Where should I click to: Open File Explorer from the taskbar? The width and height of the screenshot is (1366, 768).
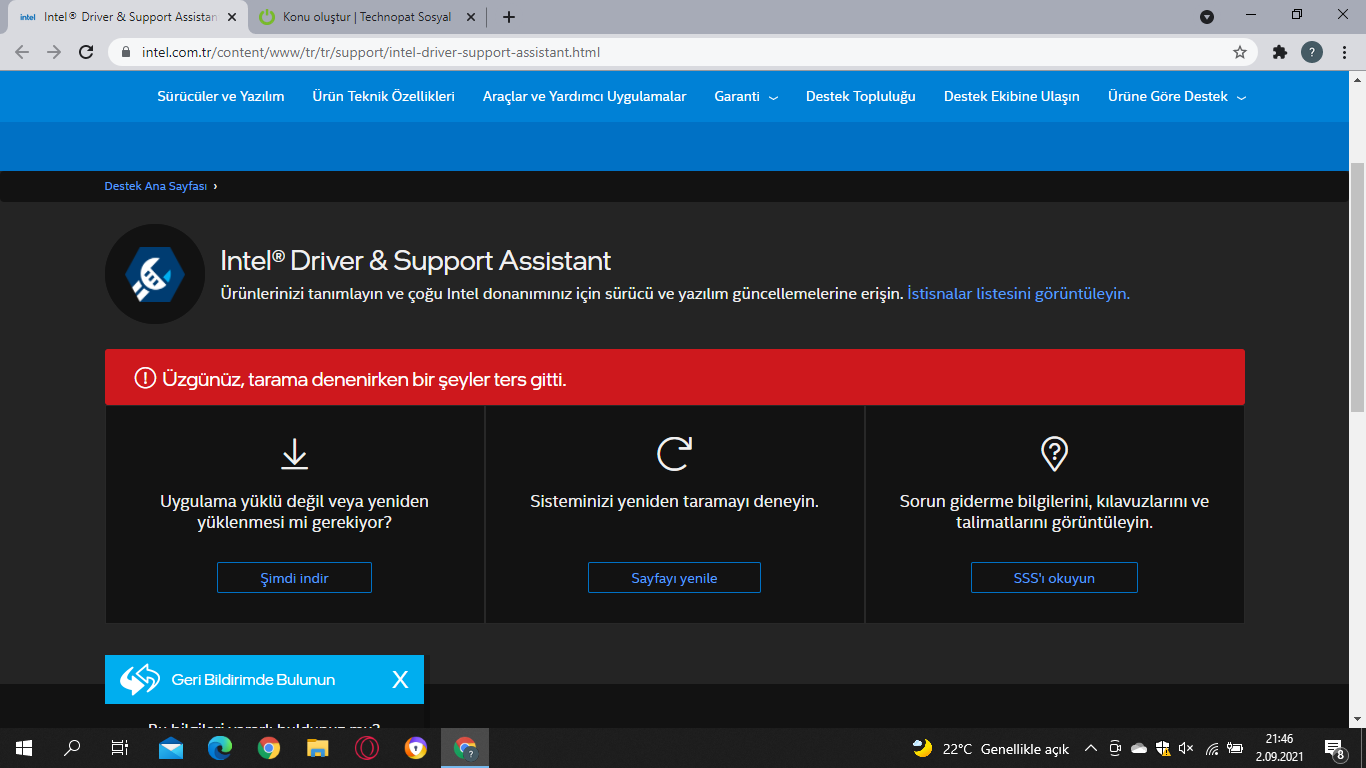coord(318,748)
